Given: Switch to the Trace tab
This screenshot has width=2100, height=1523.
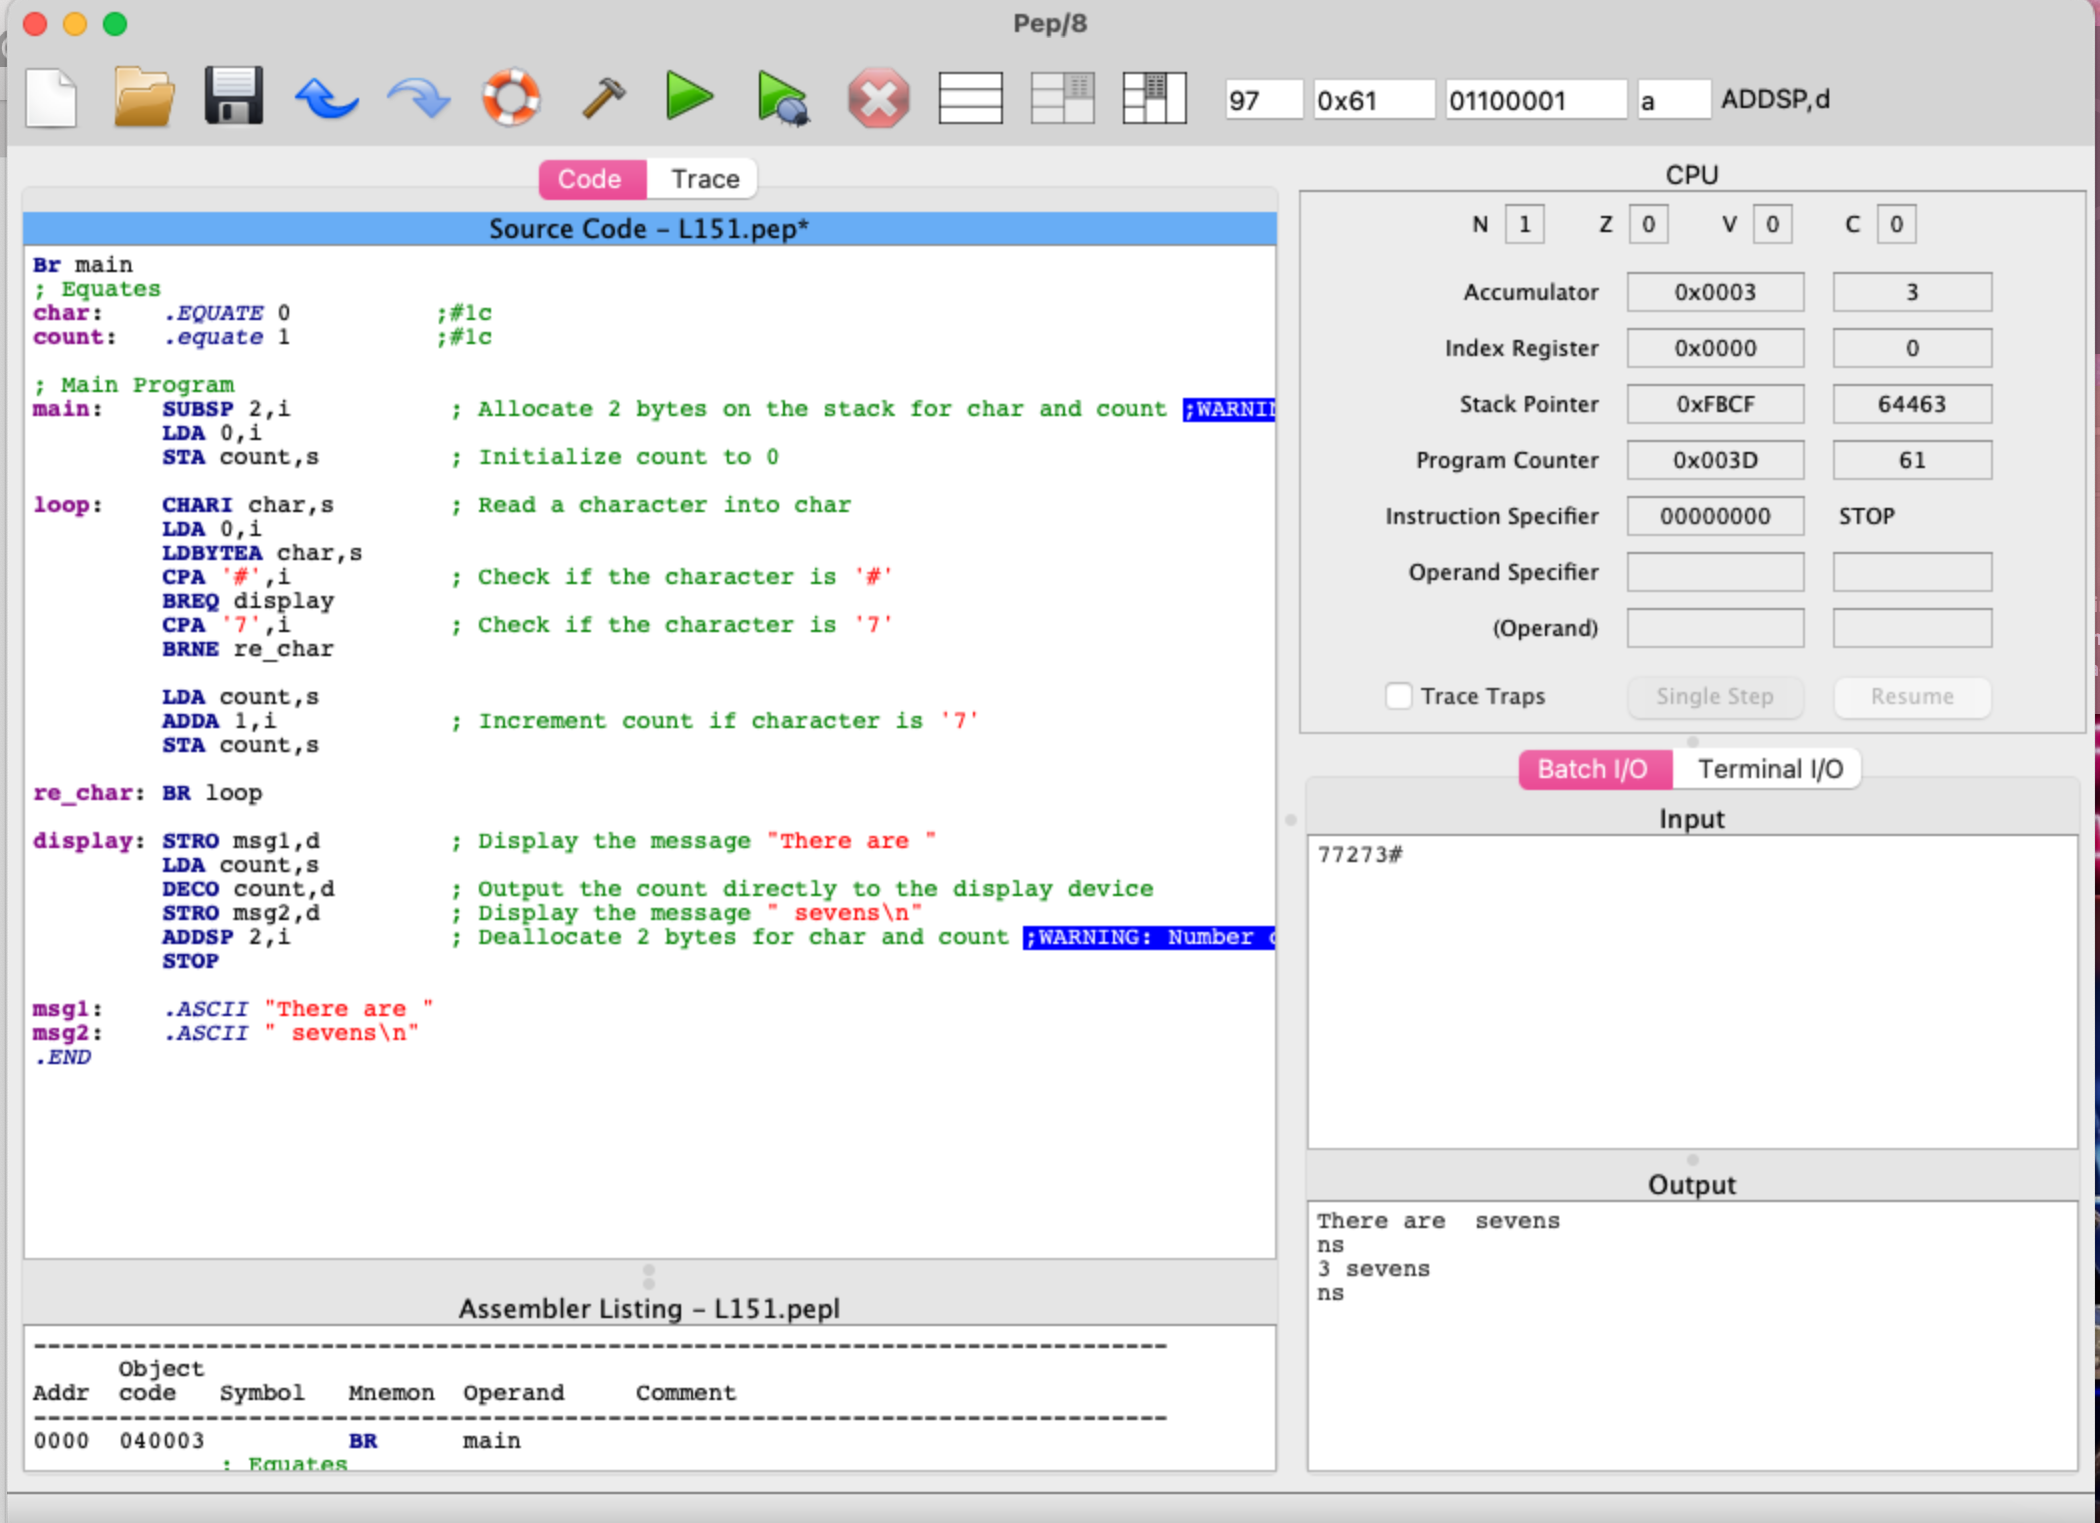Looking at the screenshot, I should 704,179.
